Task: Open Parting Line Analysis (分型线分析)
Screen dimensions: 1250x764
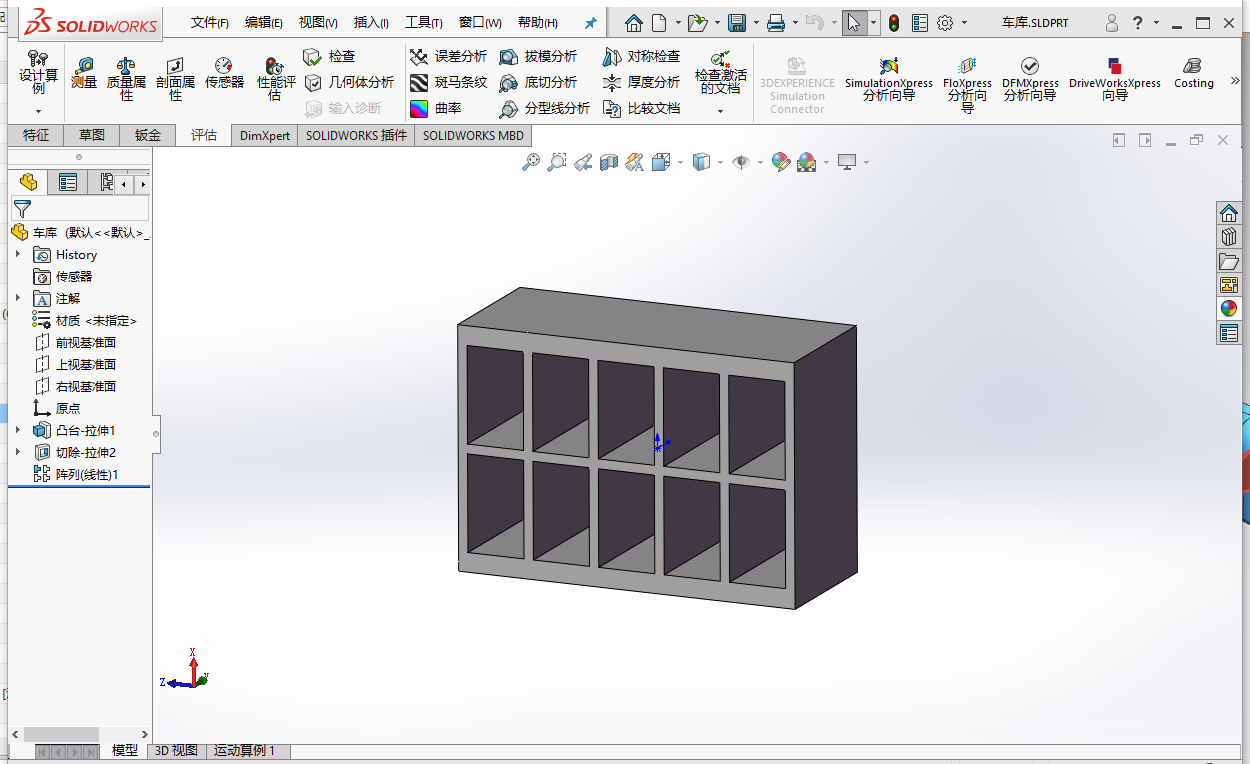Action: (545, 108)
